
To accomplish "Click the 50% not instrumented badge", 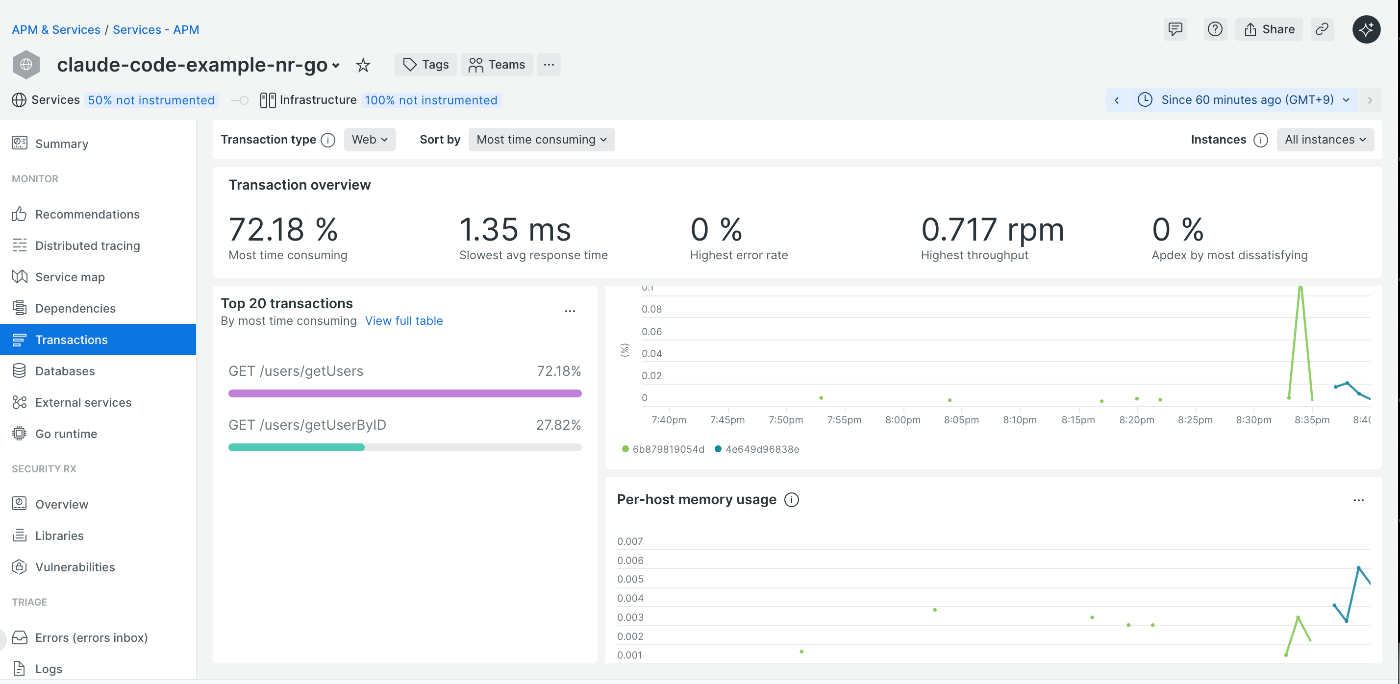I will tap(151, 100).
